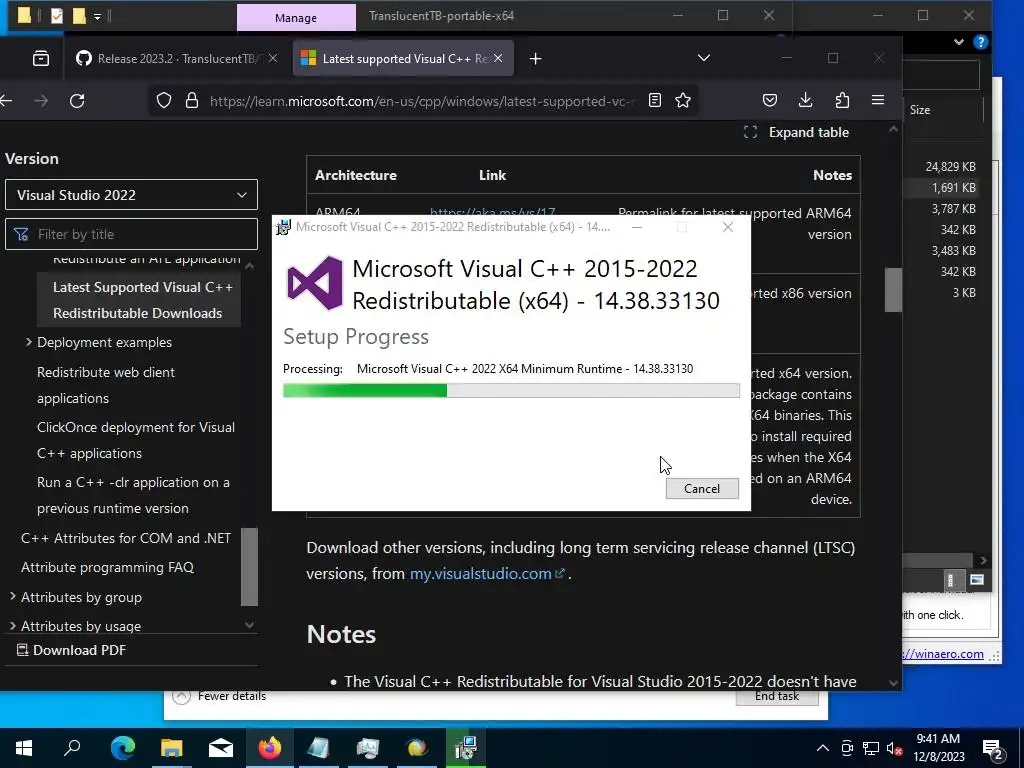This screenshot has width=1024, height=768.
Task: Close the Latest supported Visual C++ tab
Action: coord(498,59)
